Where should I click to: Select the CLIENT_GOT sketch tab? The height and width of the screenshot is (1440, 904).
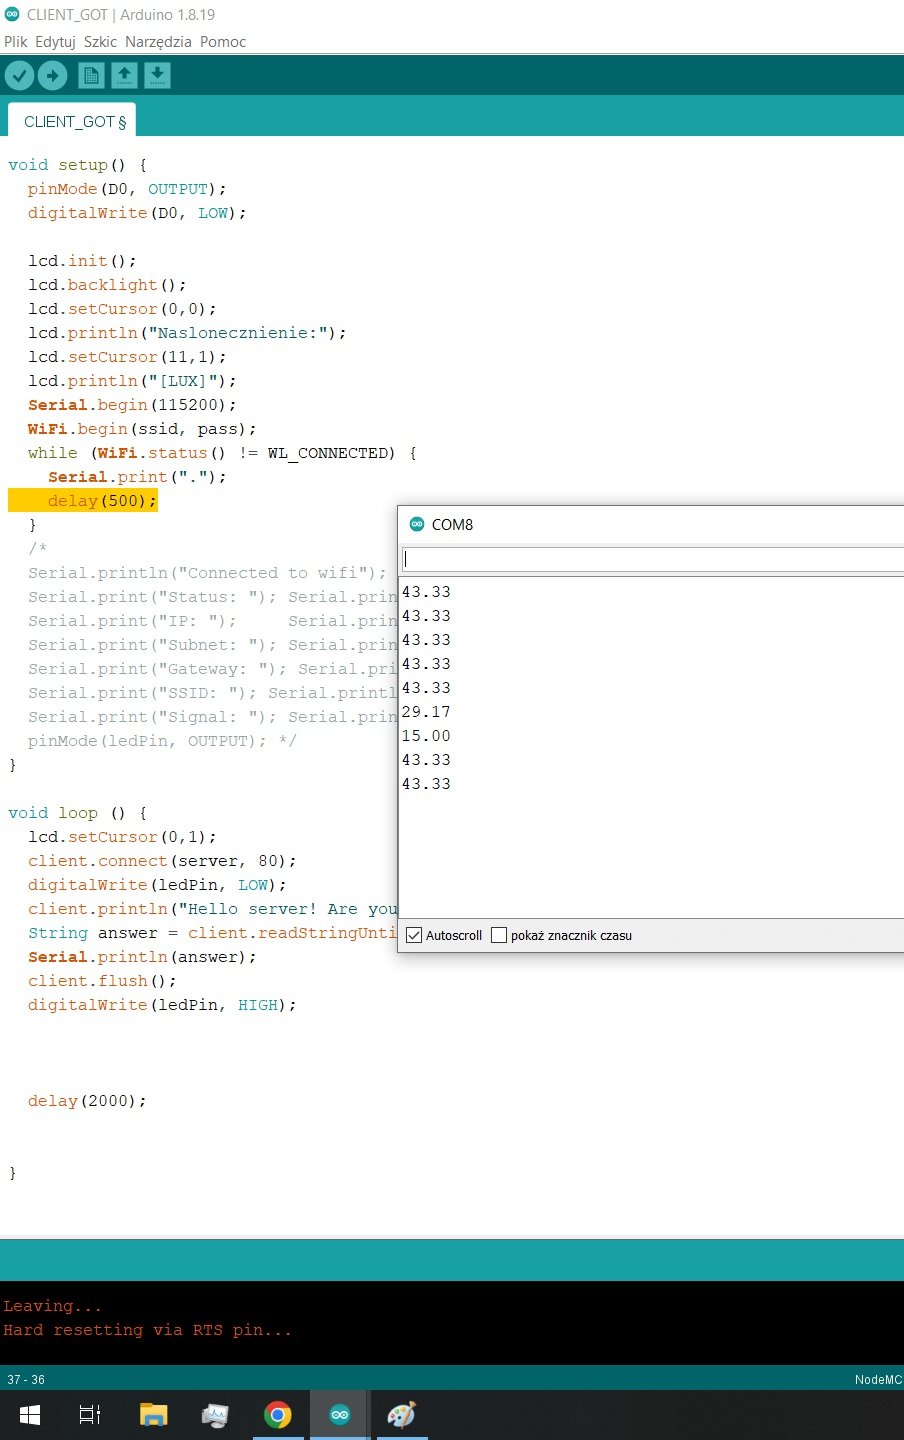(72, 121)
